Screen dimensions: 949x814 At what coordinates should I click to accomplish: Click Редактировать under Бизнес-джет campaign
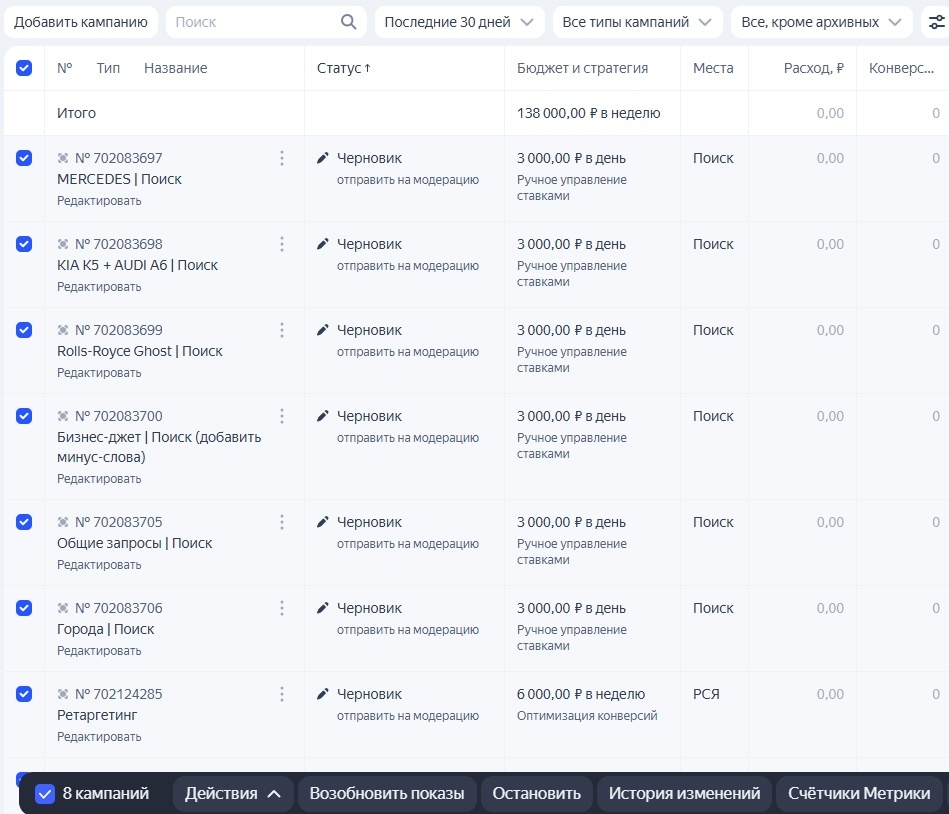pyautogui.click(x=99, y=478)
